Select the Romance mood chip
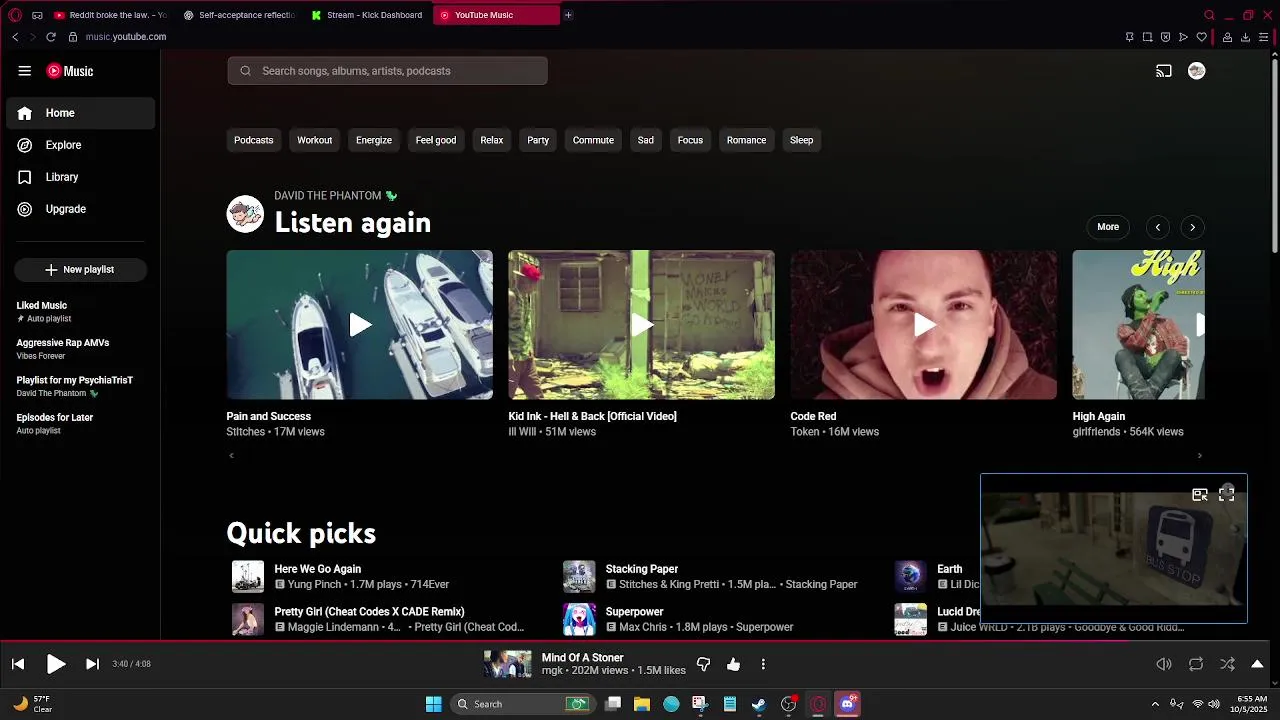The height and width of the screenshot is (720, 1280). (746, 140)
